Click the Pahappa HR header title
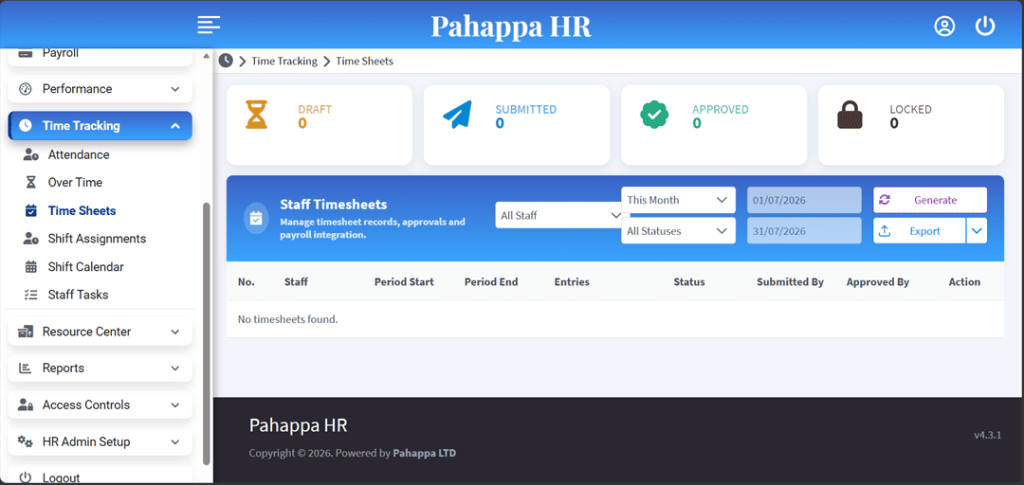Screen dimensions: 1024x485 tap(511, 26)
